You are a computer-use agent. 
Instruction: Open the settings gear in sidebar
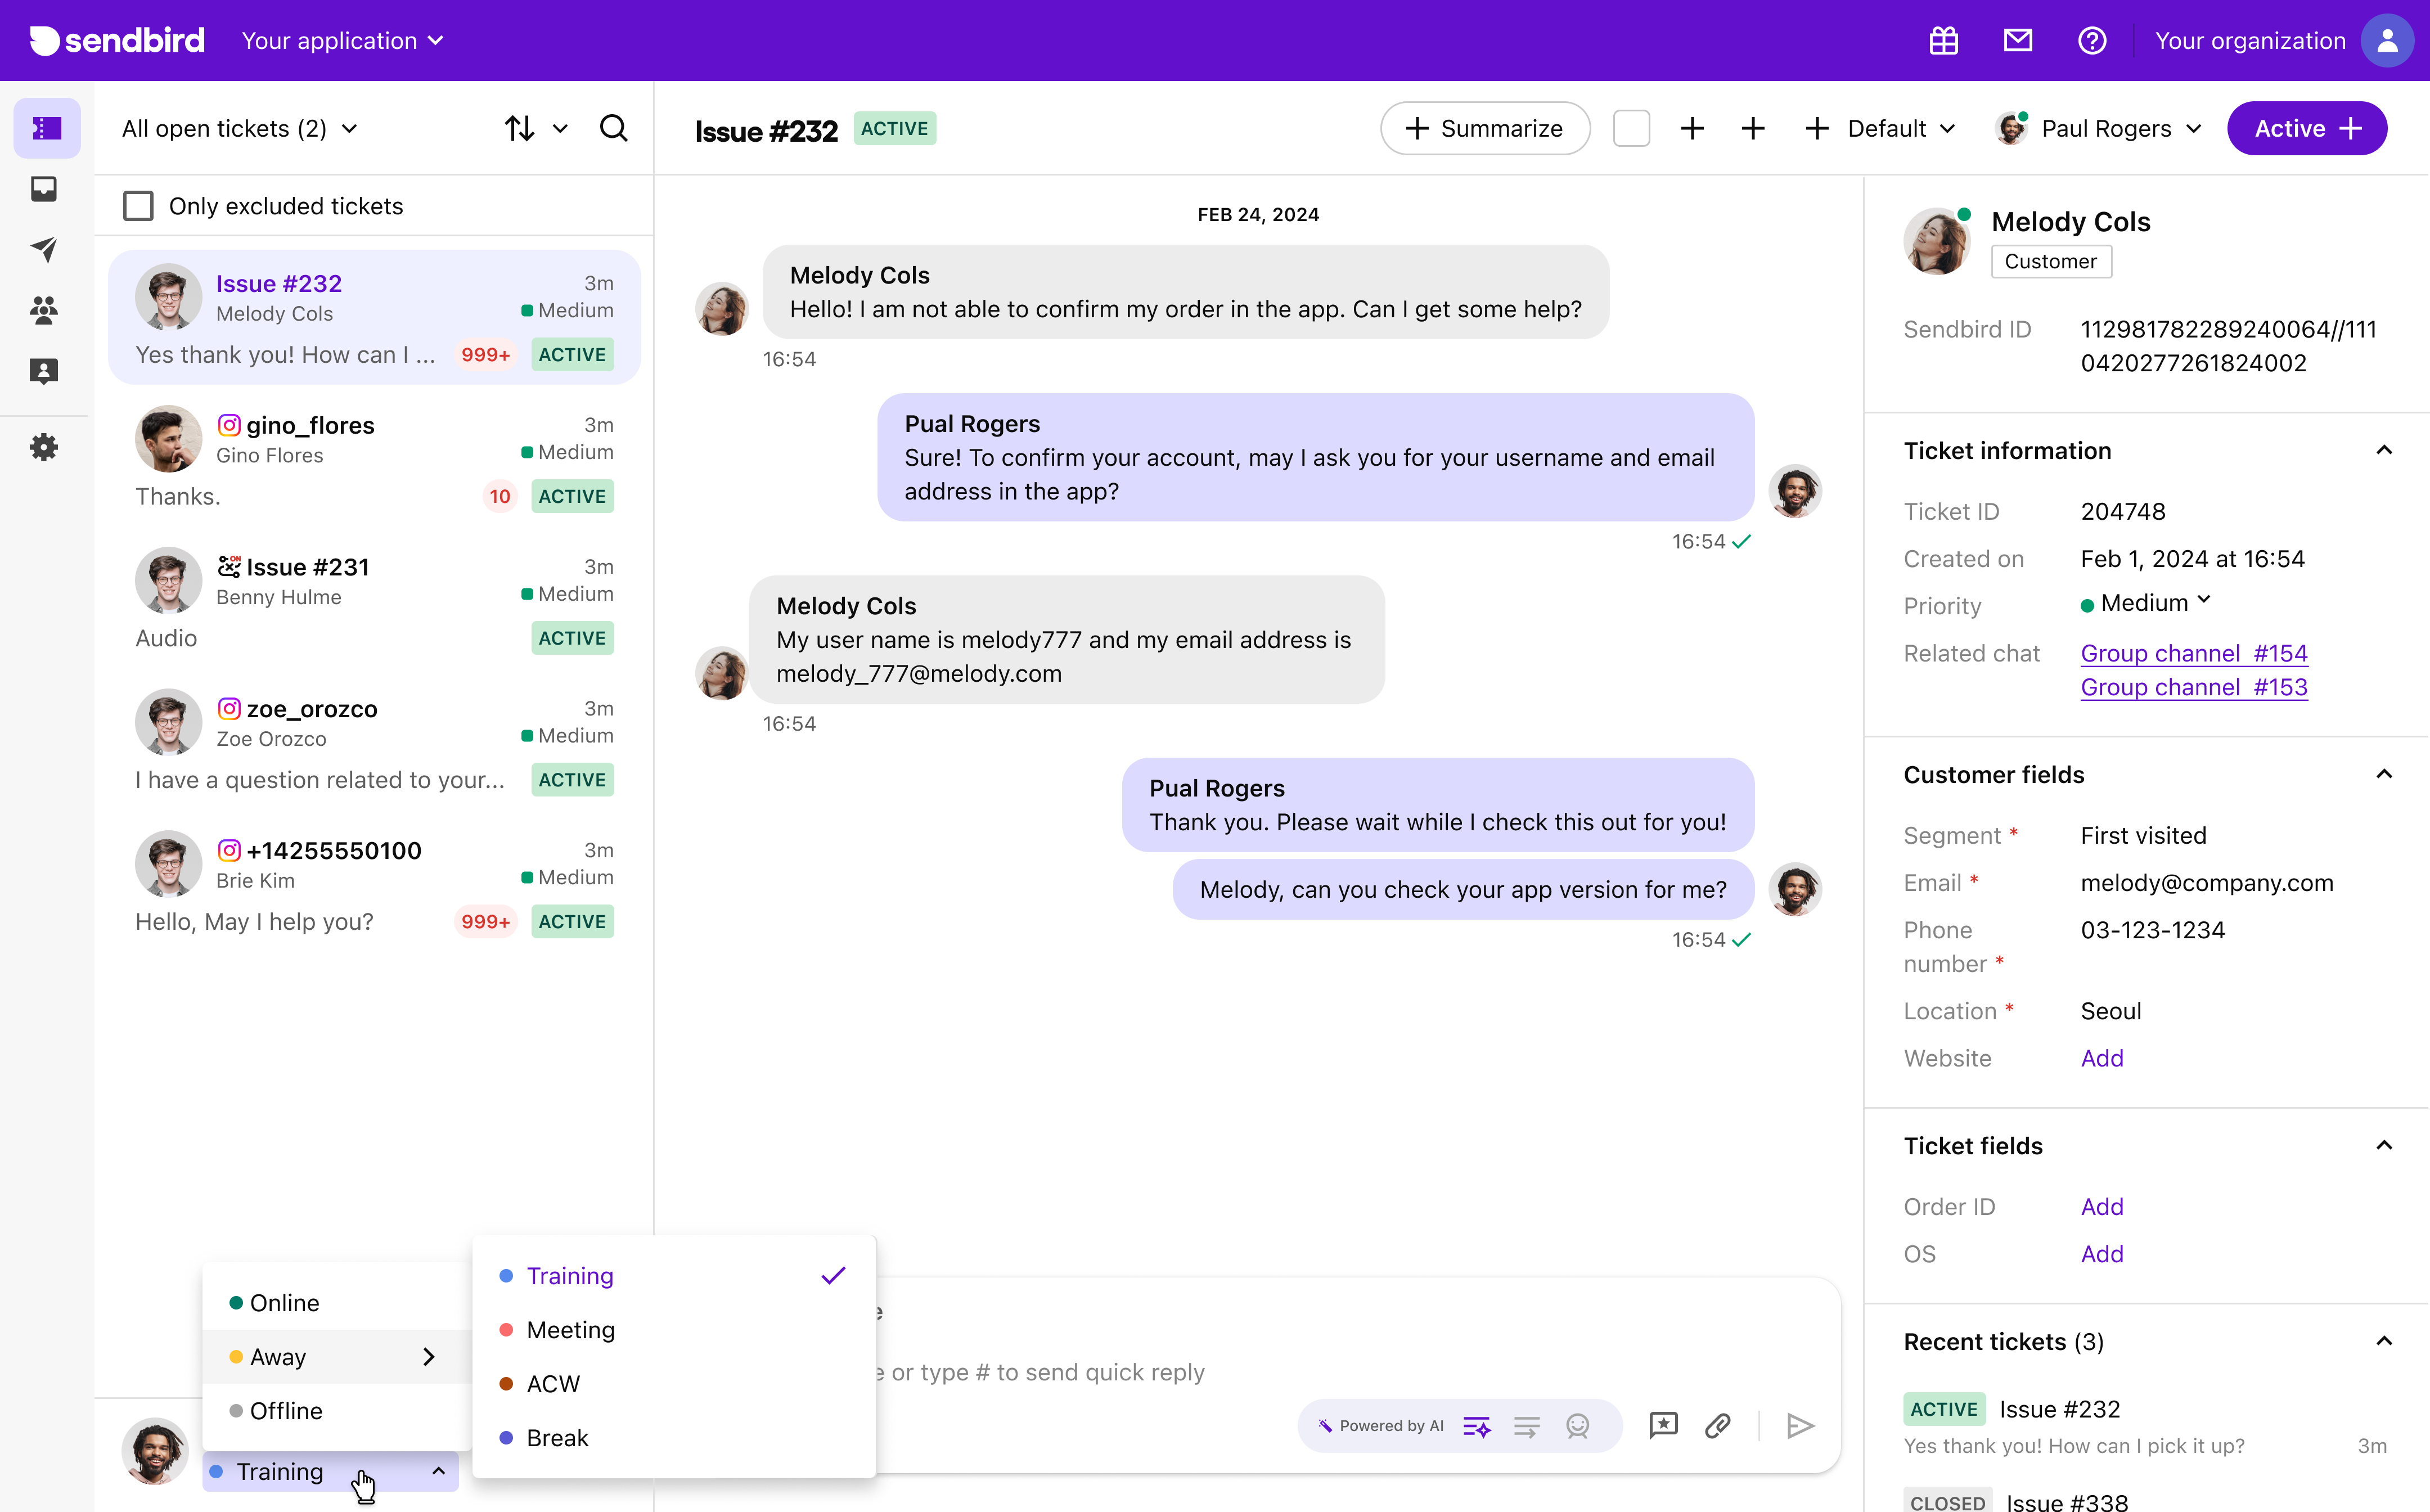click(44, 447)
